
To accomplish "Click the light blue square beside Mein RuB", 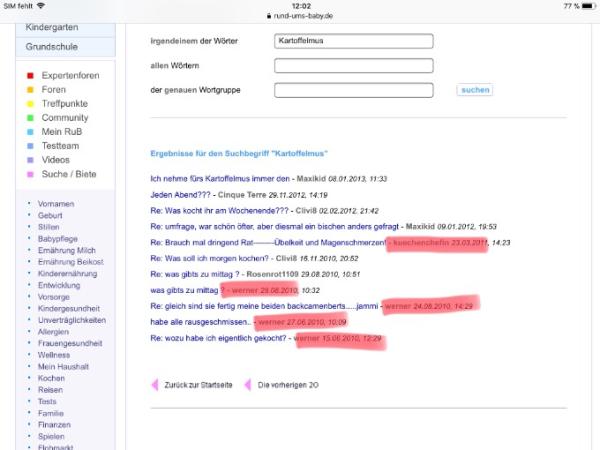I will point(30,132).
